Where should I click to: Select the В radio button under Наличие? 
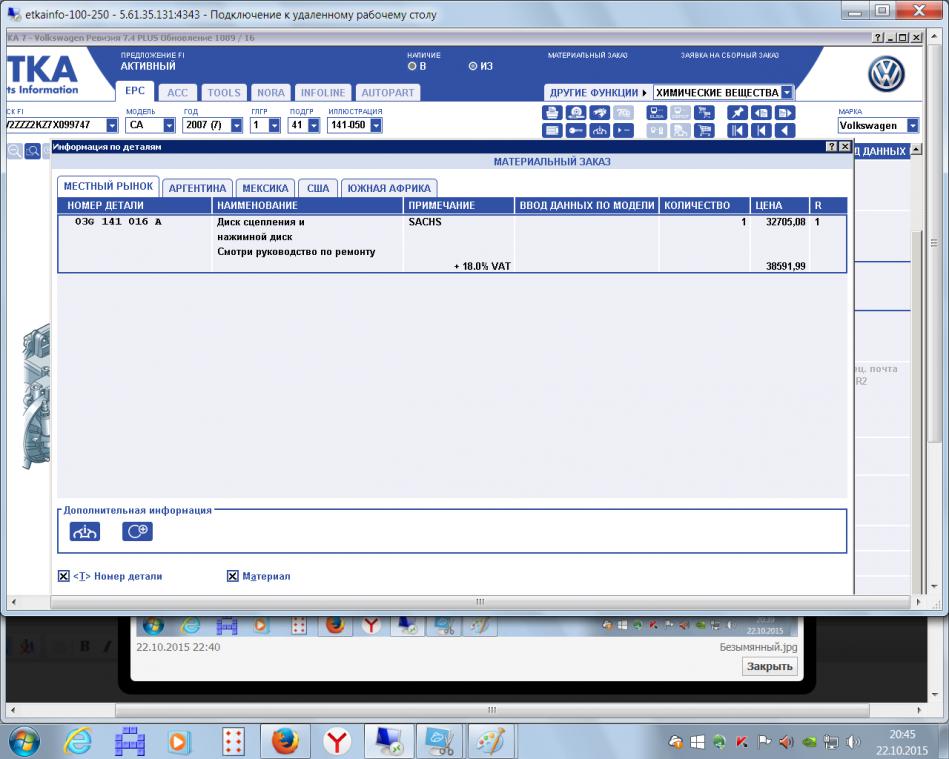412,66
